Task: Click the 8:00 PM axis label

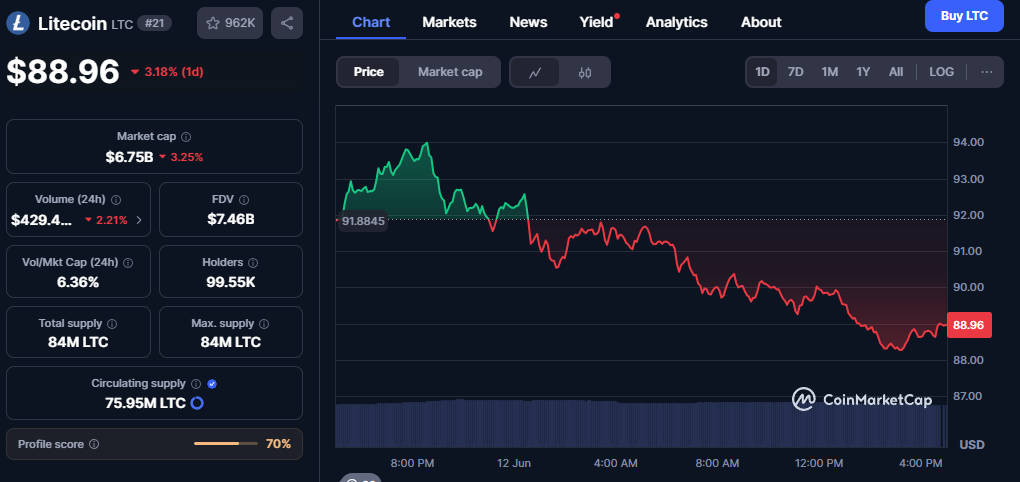Action: point(412,463)
